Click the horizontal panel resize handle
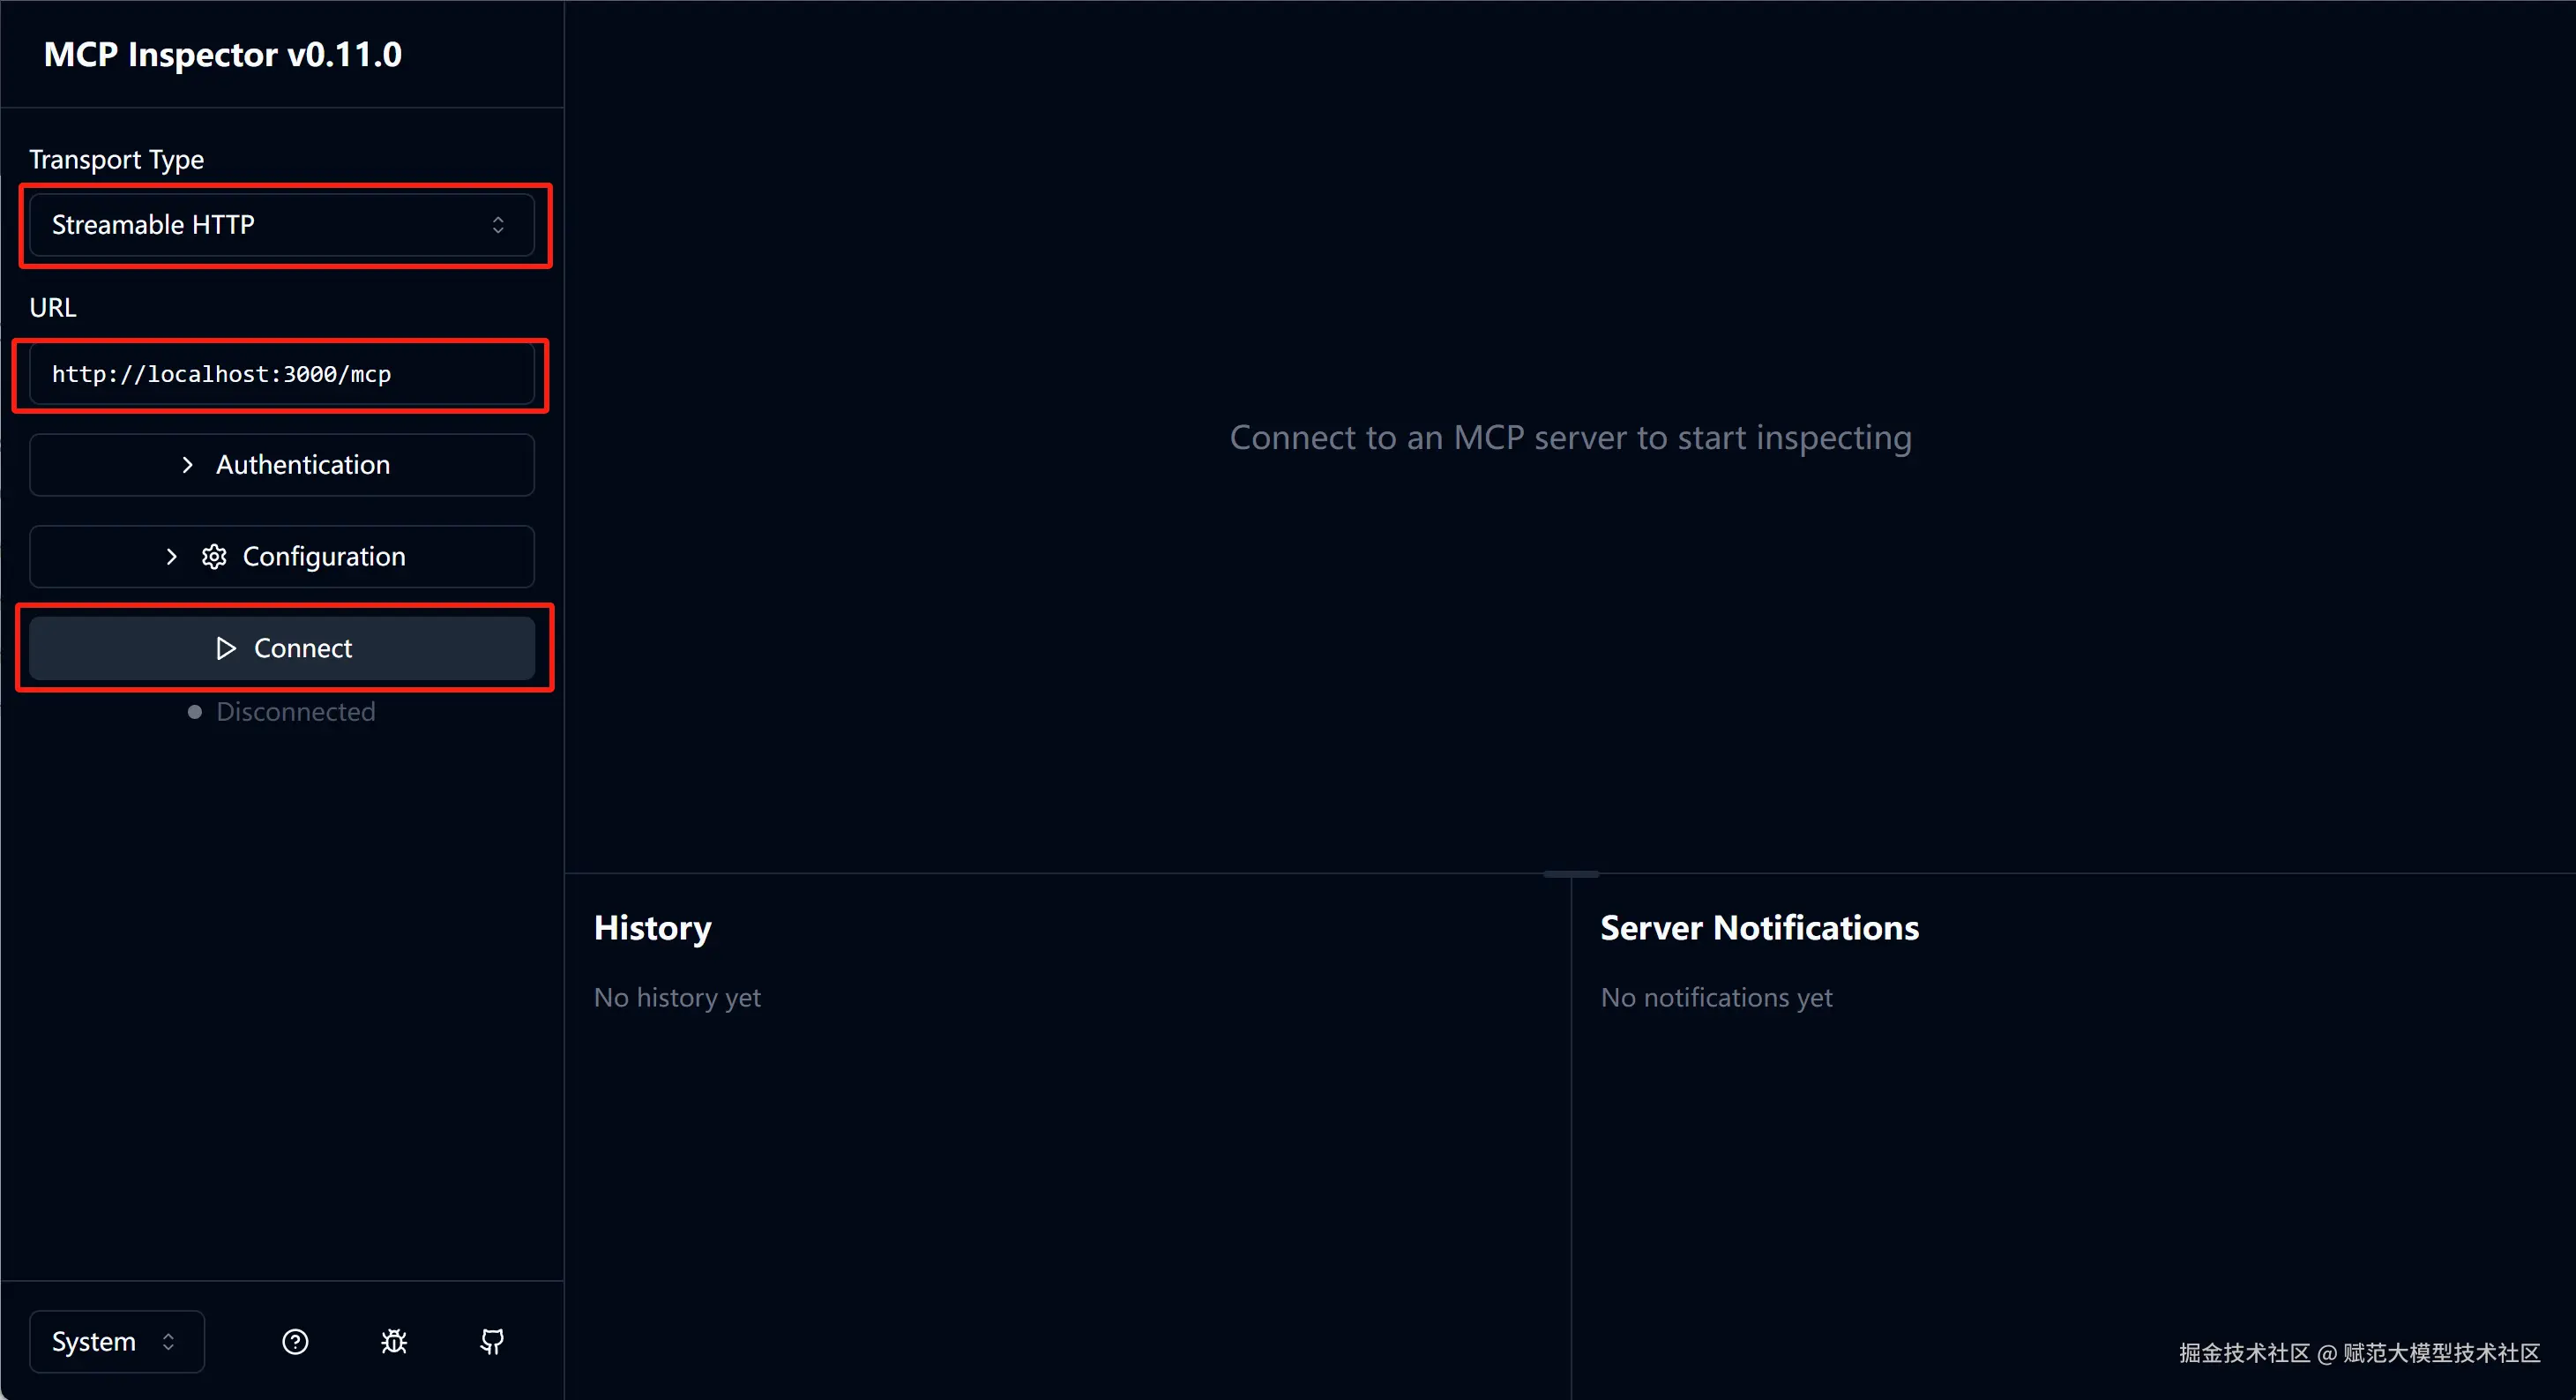 (x=1570, y=874)
